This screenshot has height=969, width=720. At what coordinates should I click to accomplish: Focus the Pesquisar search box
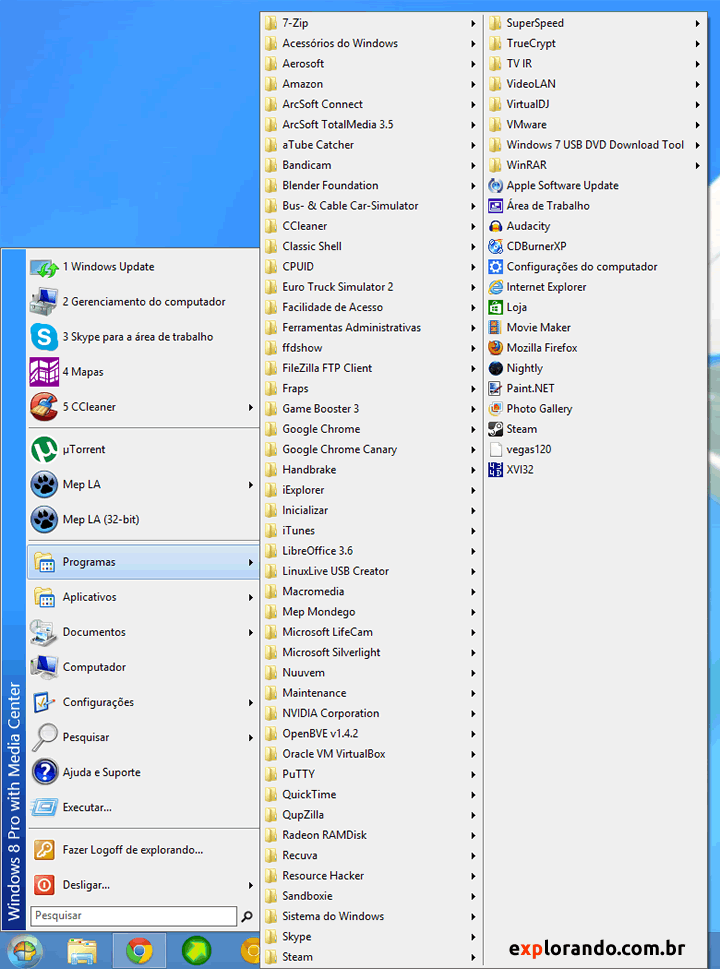133,916
